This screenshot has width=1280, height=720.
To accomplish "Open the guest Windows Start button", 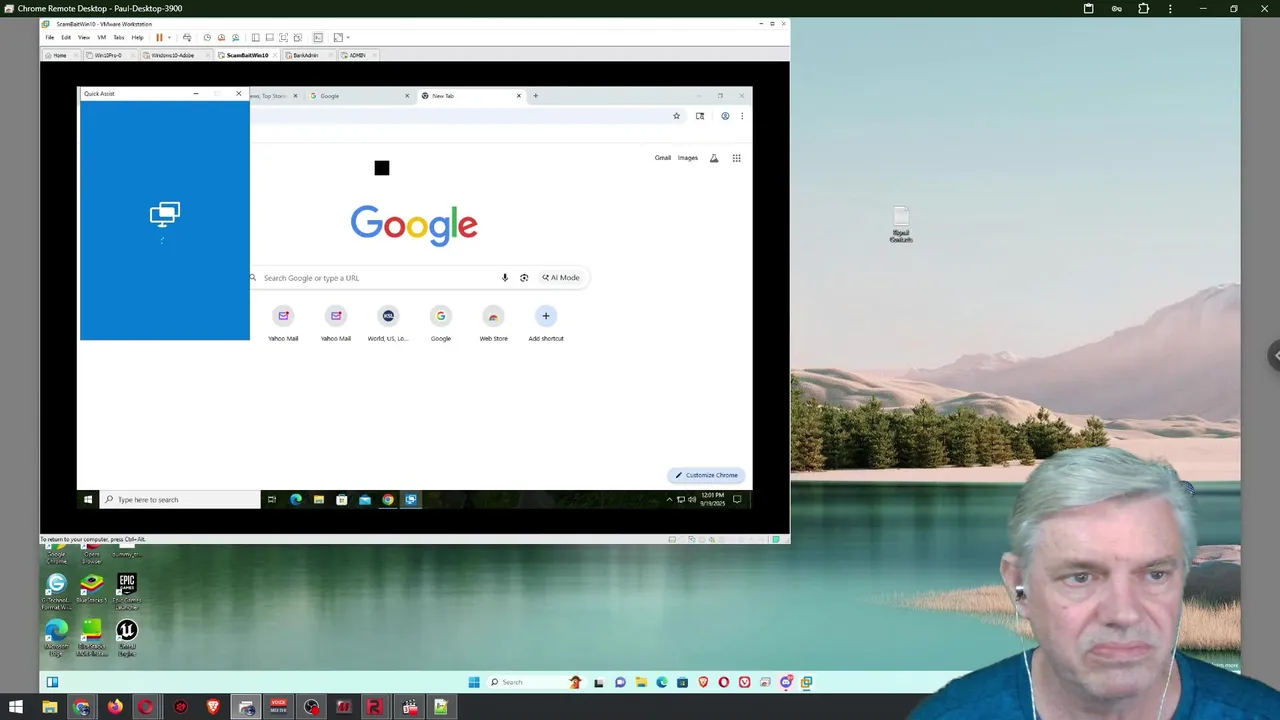I will (88, 500).
